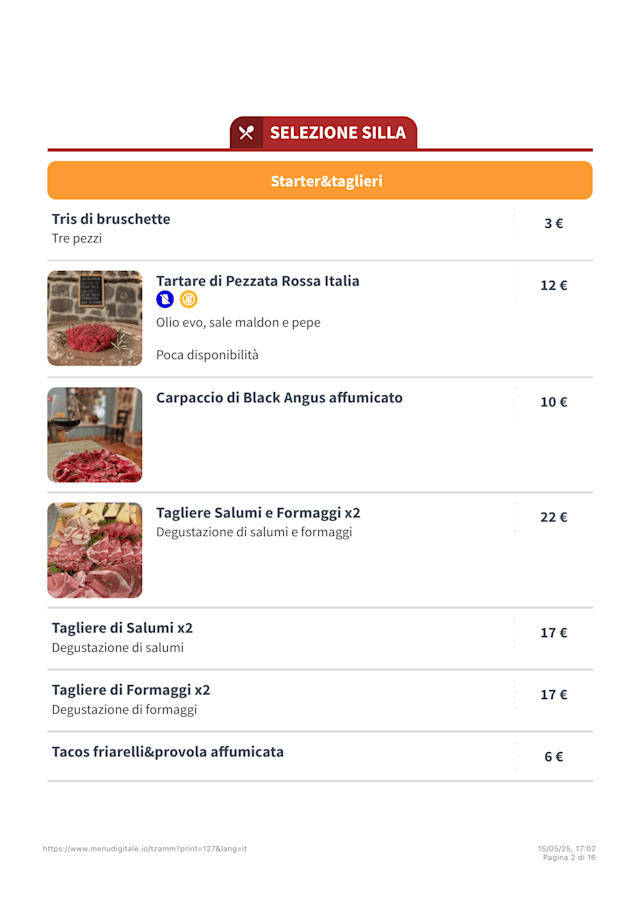Screen dimensions: 640x905
Task: Select the Tris di bruschette item
Action: click(x=111, y=219)
